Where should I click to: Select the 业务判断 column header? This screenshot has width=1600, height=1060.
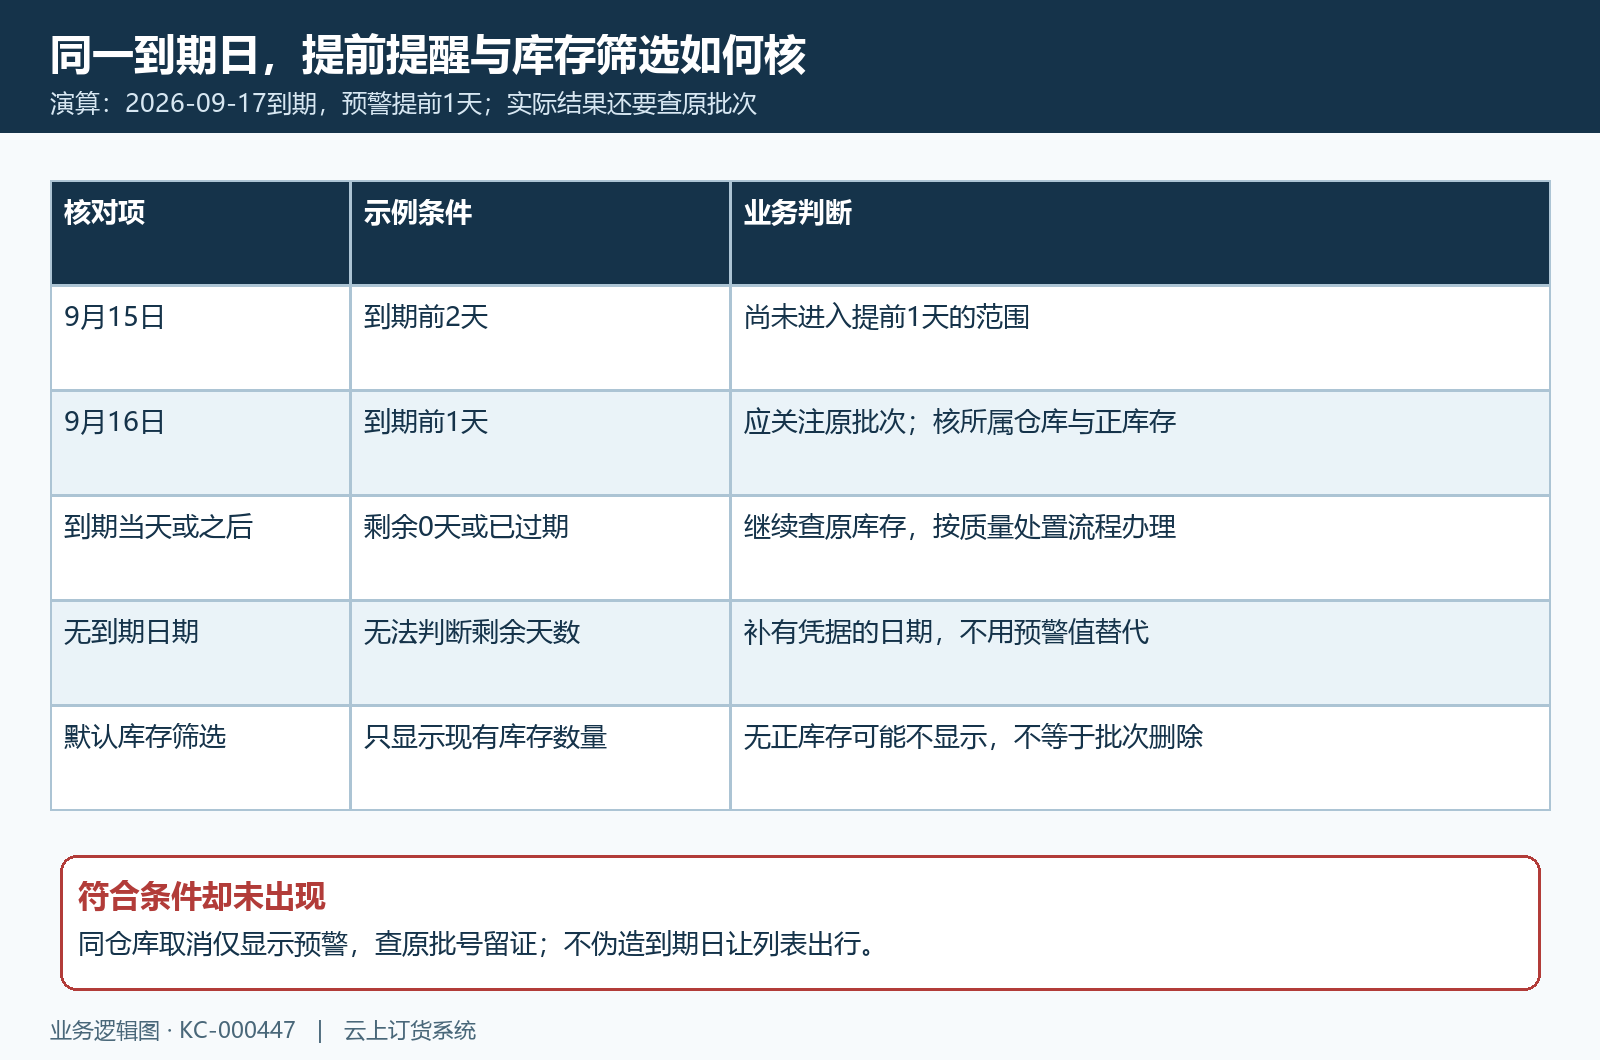(x=1140, y=233)
